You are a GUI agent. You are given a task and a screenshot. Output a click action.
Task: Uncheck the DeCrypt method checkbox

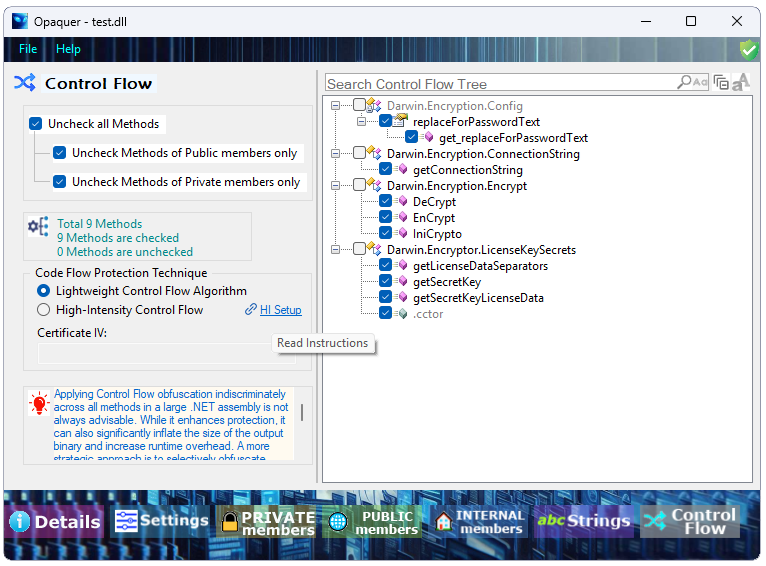[385, 201]
